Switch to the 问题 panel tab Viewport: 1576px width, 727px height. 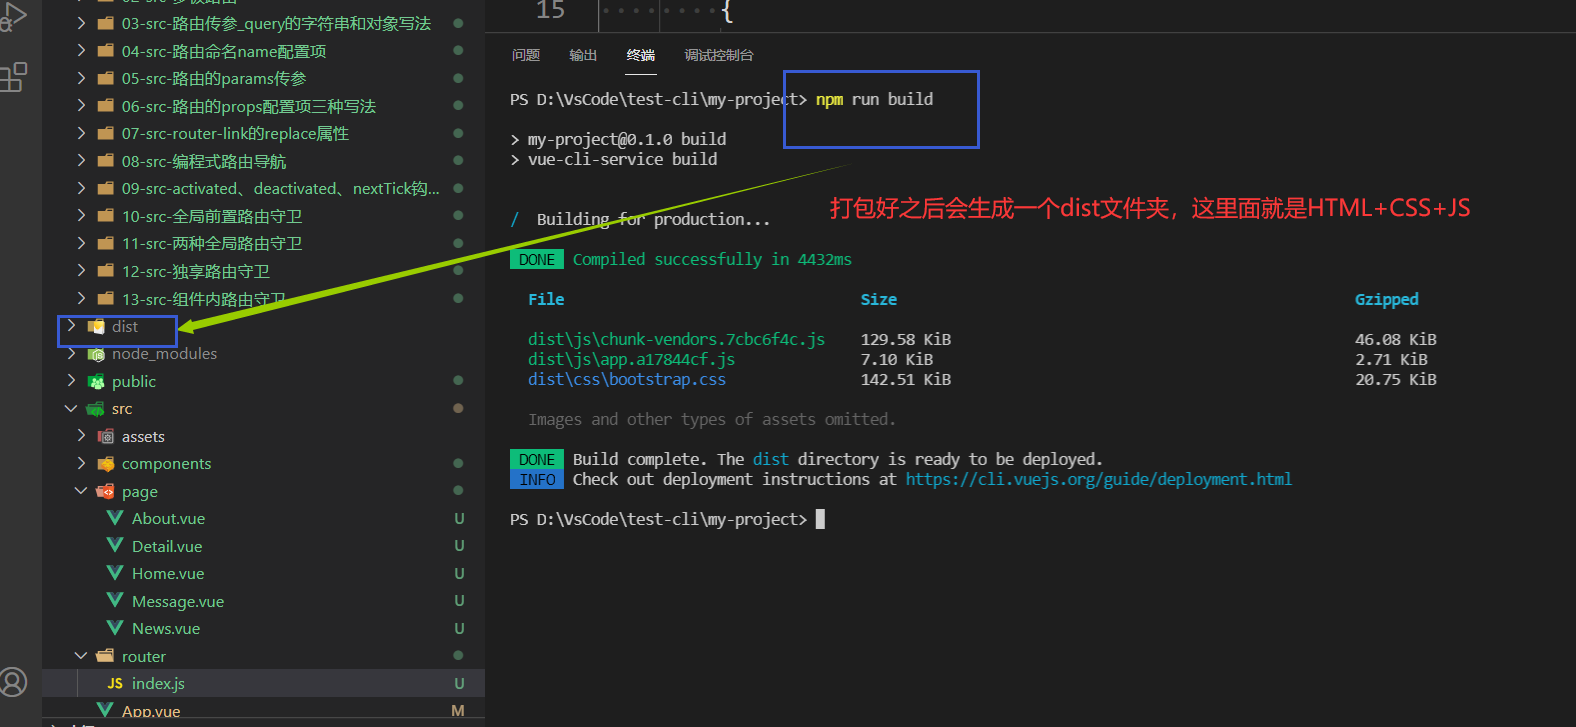[x=526, y=55]
